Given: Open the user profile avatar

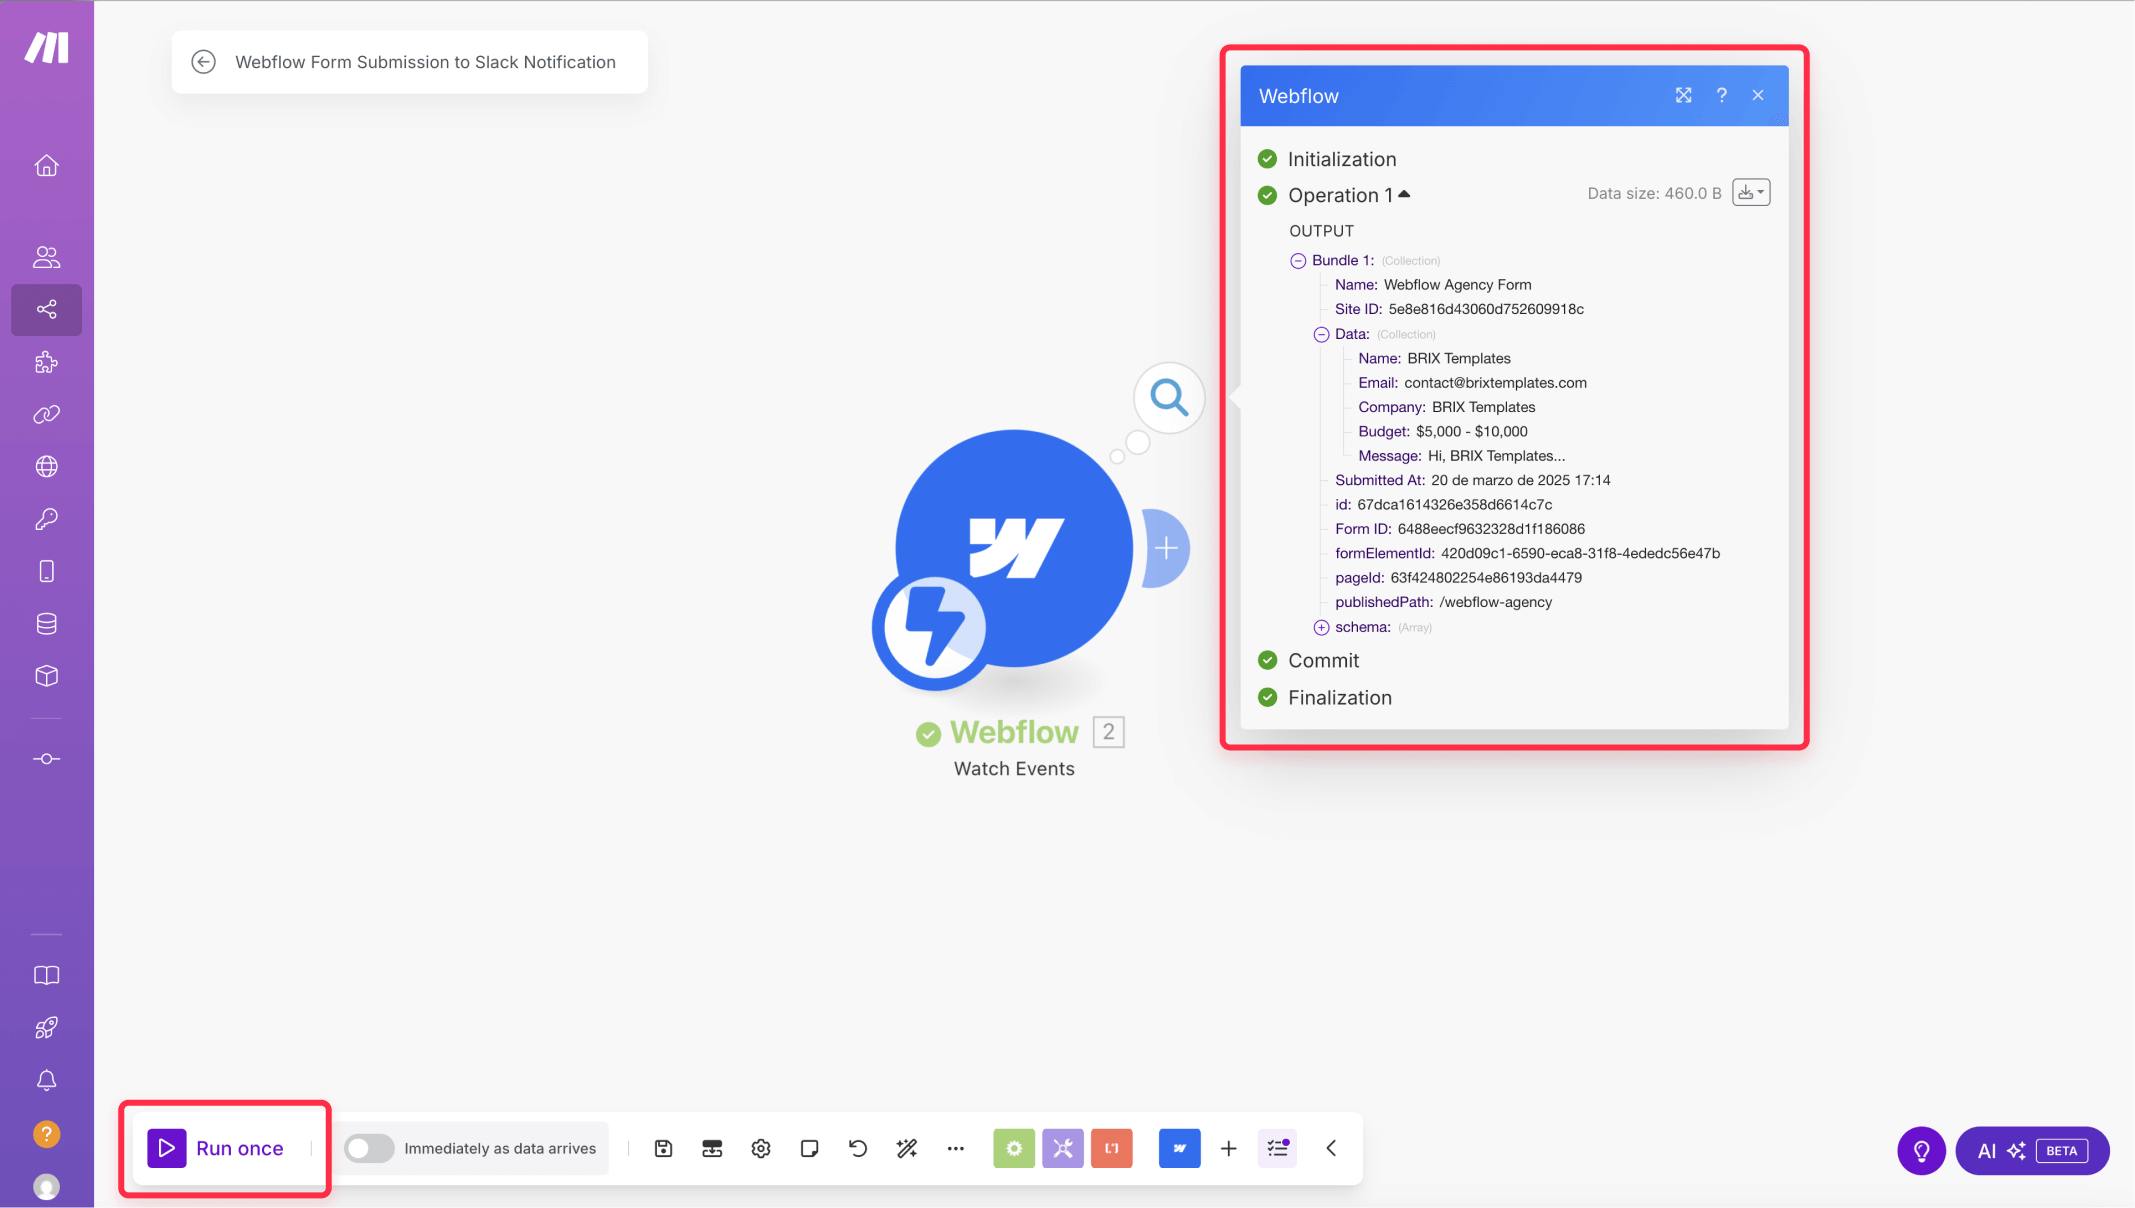Looking at the screenshot, I should (x=46, y=1187).
